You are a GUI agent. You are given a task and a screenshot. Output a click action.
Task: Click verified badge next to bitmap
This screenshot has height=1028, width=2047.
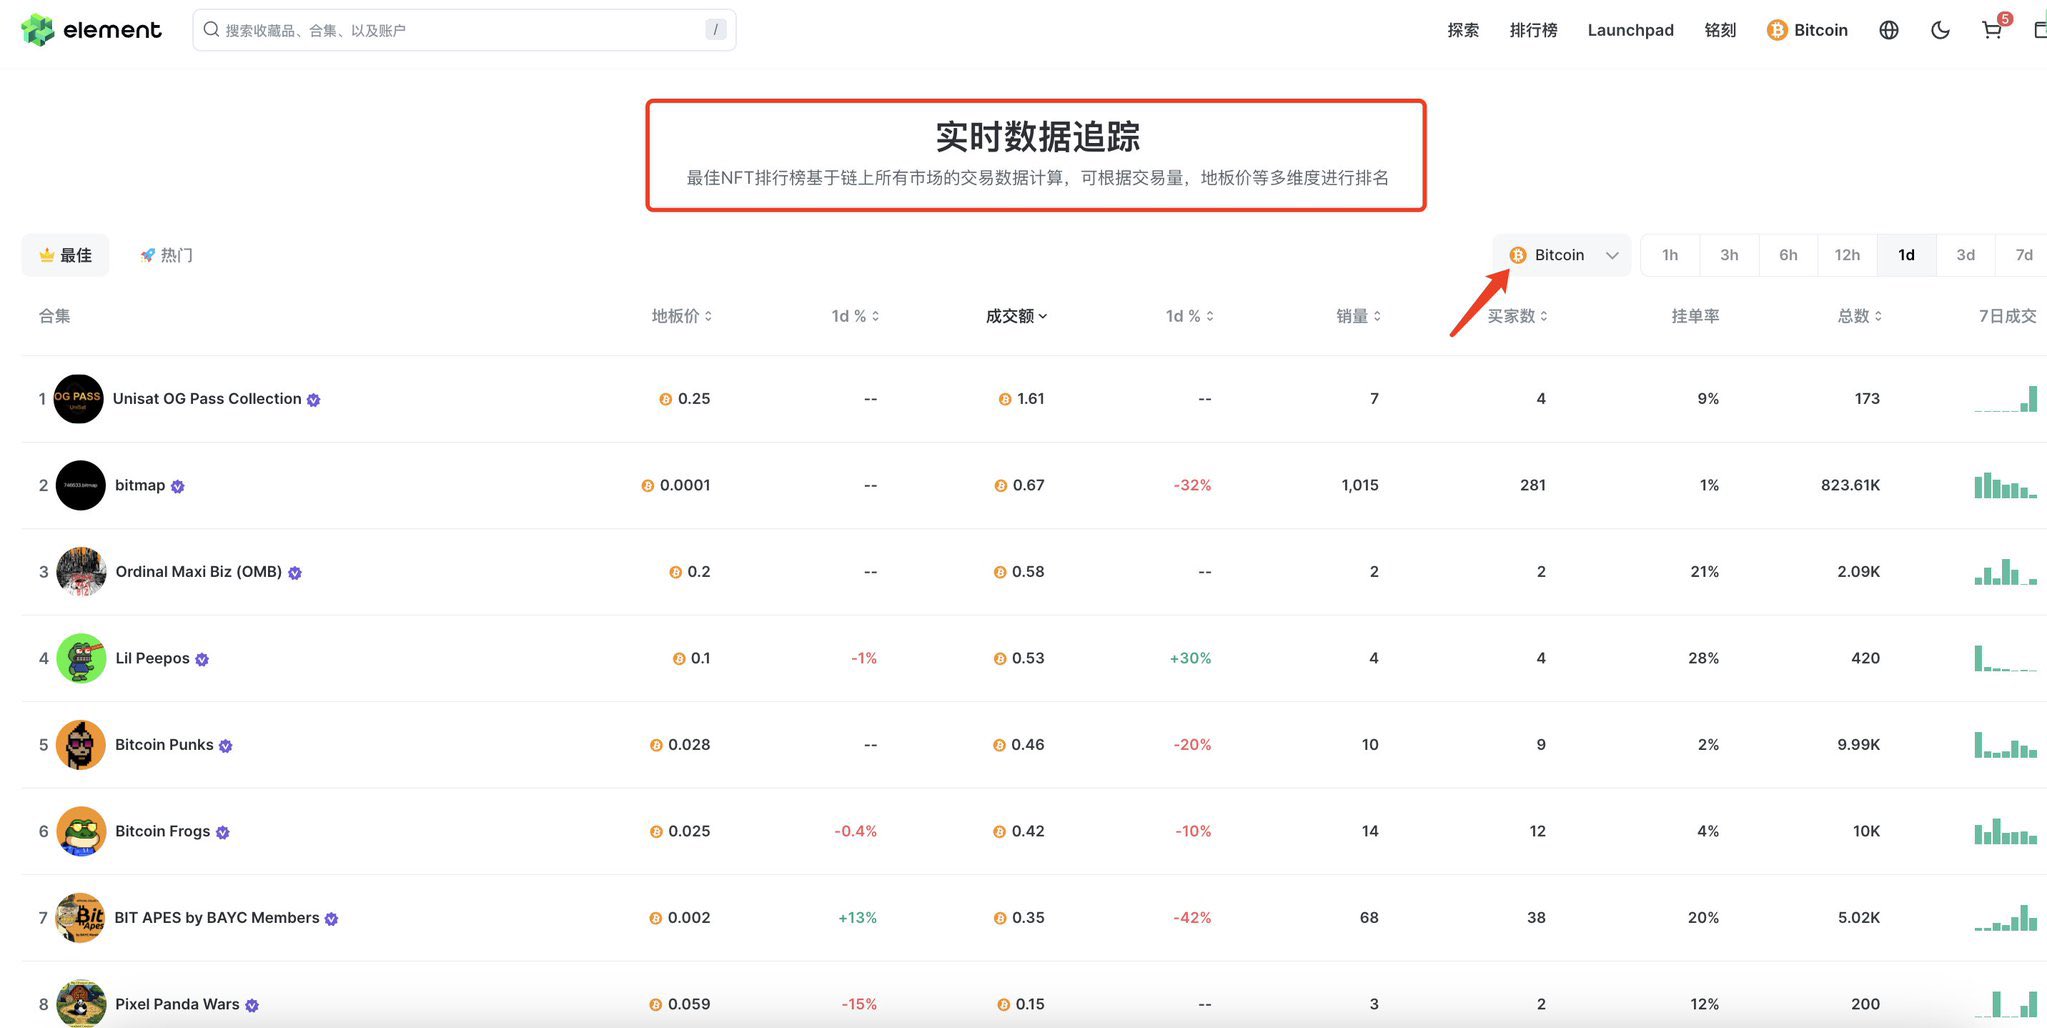coord(177,486)
